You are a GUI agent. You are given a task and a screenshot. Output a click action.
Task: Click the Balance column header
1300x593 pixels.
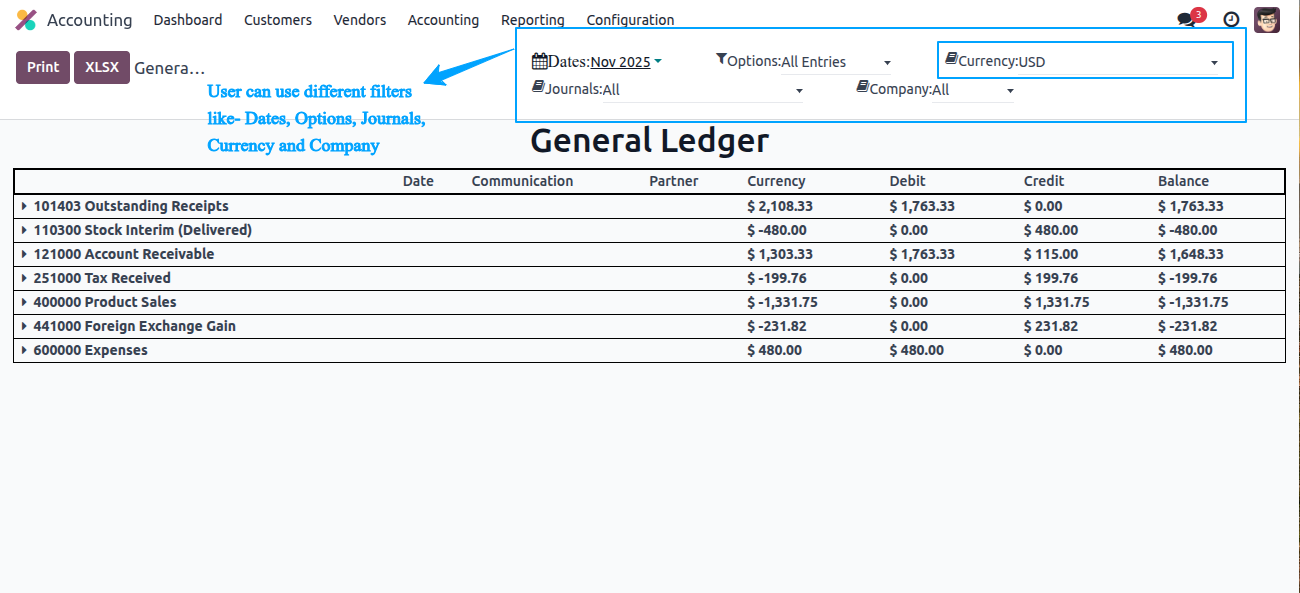coord(1183,181)
